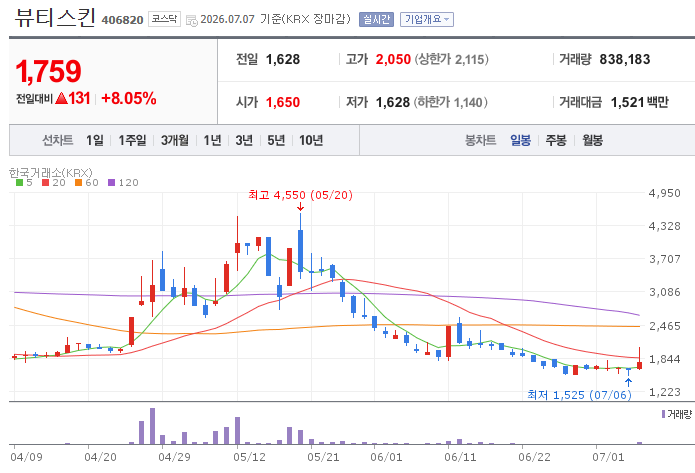
Task: Select the 10년 line chart tab
Action: tap(311, 141)
